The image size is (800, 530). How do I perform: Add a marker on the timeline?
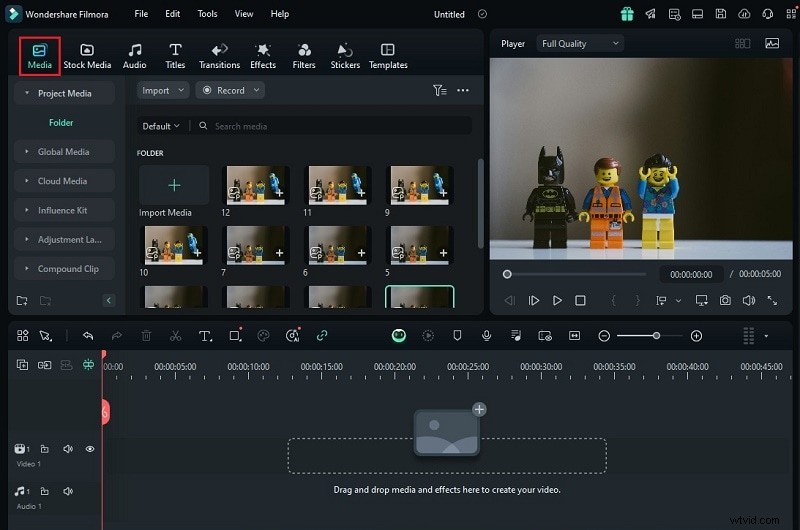point(457,336)
